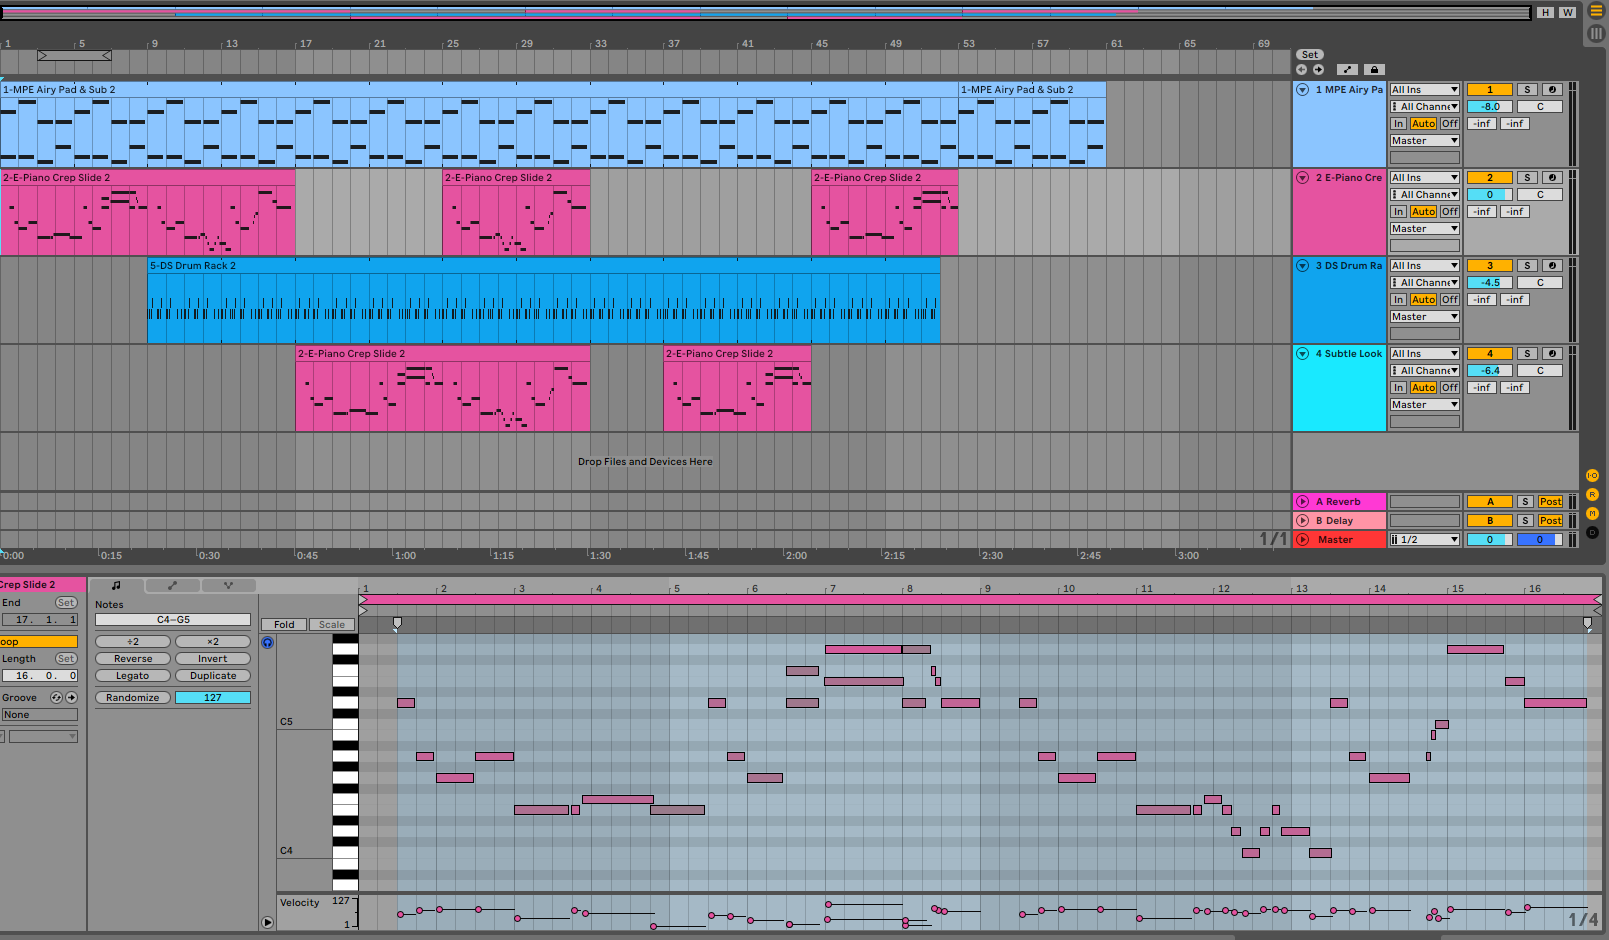Open track 2 All Channels dropdown
The image size is (1609, 940).
(x=1425, y=195)
